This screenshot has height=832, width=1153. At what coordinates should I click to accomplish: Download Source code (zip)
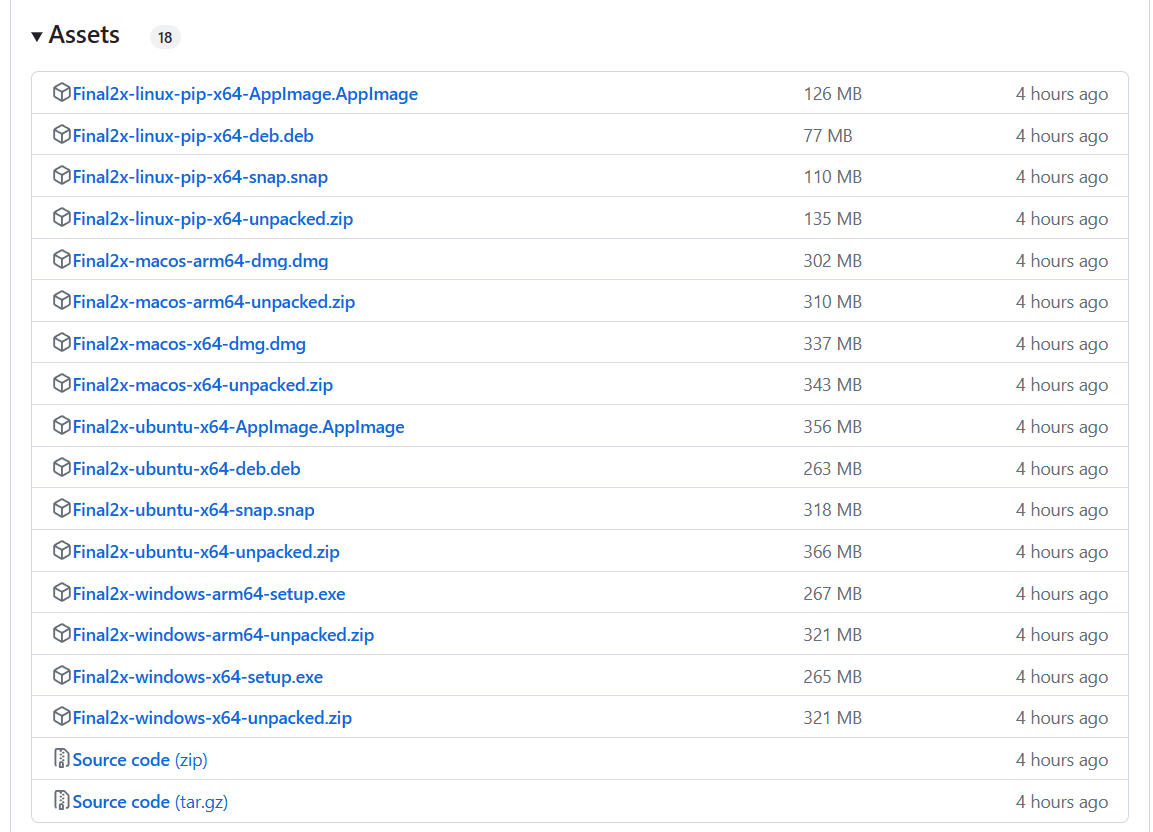pyautogui.click(x=140, y=761)
